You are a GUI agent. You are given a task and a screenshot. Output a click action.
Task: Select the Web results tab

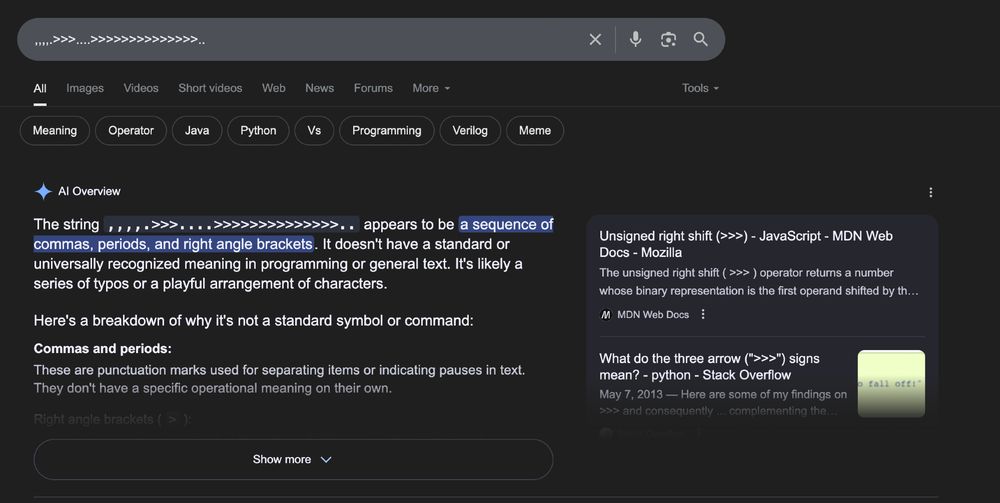pos(274,88)
